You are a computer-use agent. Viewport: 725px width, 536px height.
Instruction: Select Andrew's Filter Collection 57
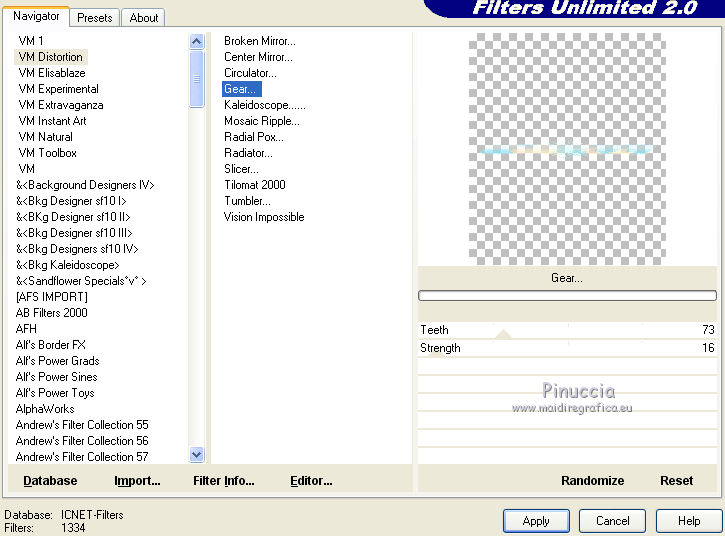82,457
